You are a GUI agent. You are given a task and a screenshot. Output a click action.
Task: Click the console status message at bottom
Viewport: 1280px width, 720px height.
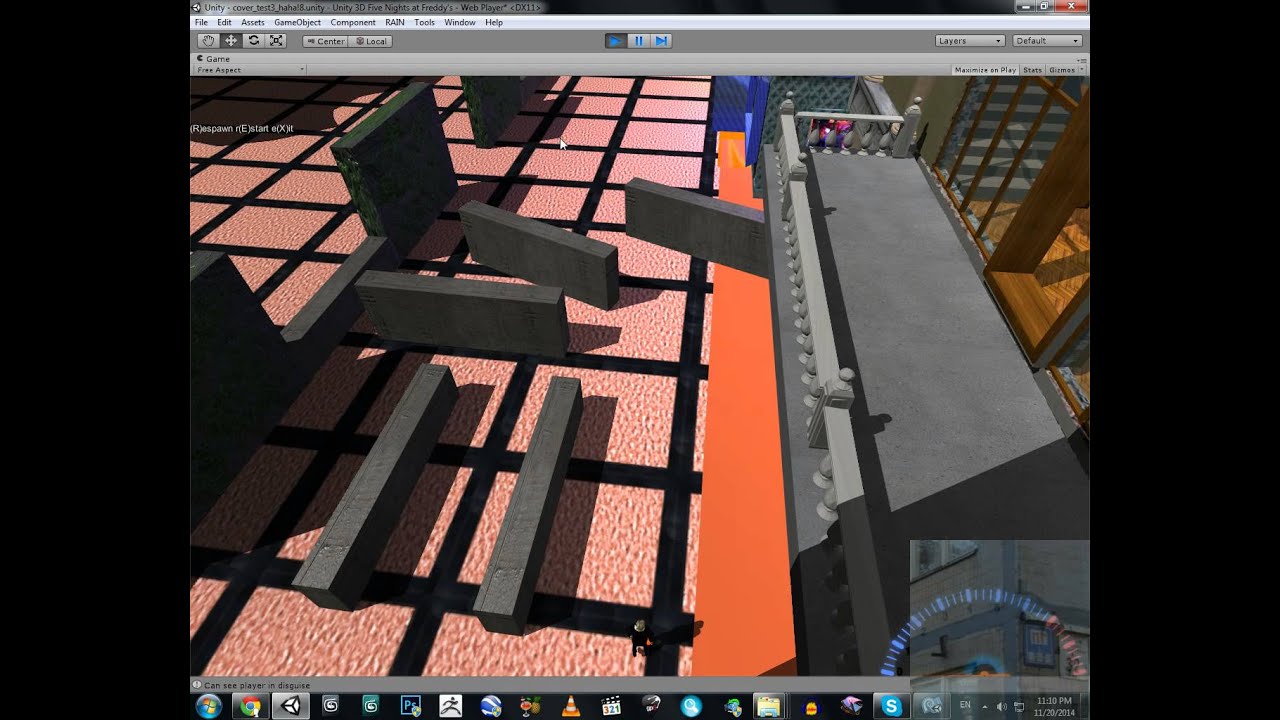[x=257, y=685]
